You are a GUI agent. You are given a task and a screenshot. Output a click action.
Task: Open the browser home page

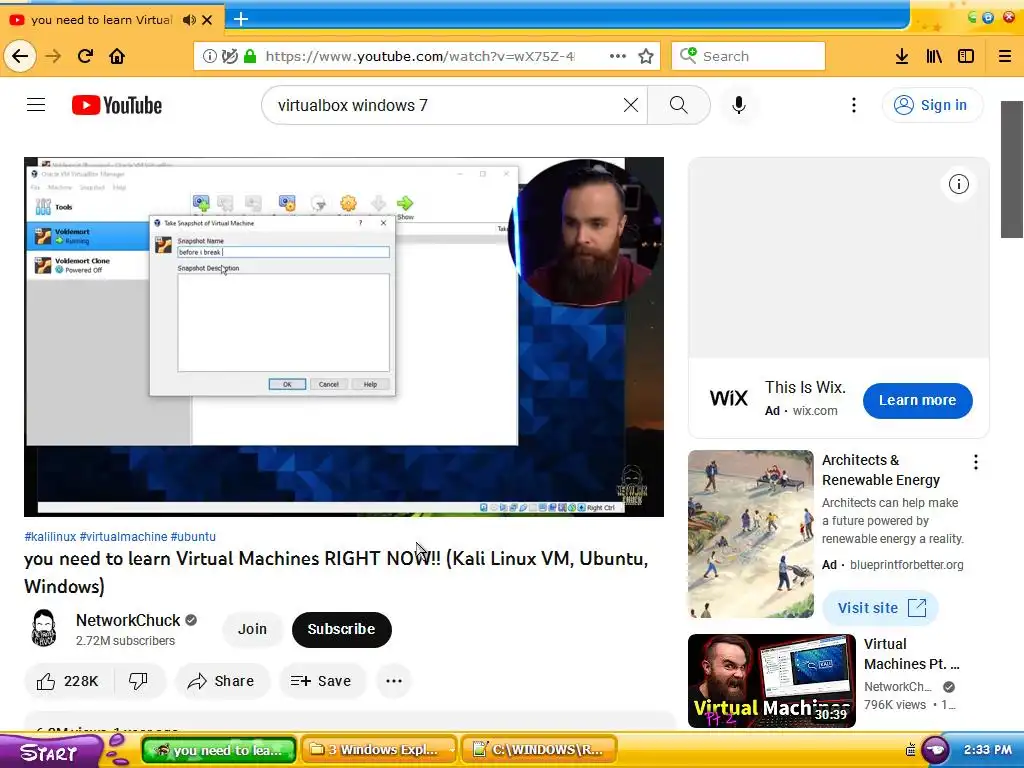117,56
